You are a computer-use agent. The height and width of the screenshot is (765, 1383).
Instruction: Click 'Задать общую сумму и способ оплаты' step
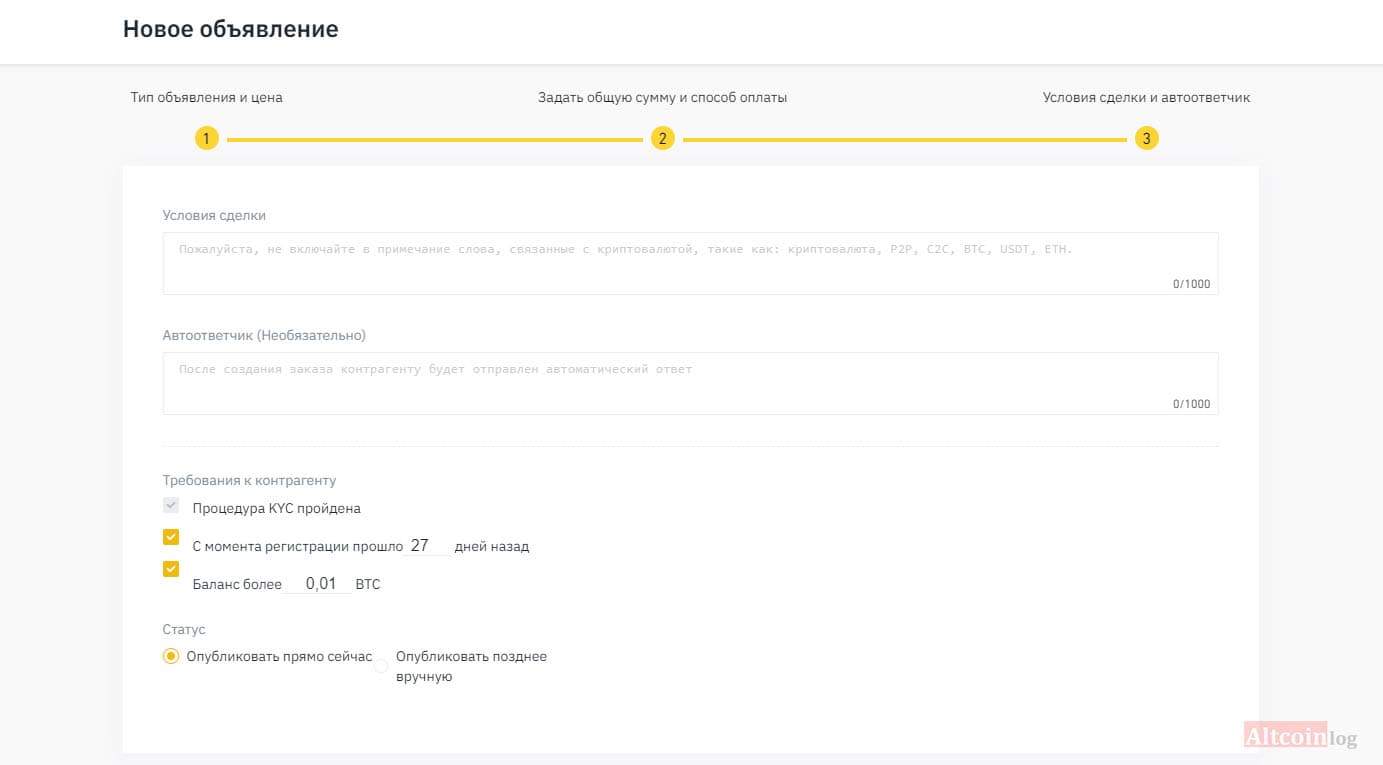pyautogui.click(x=662, y=97)
